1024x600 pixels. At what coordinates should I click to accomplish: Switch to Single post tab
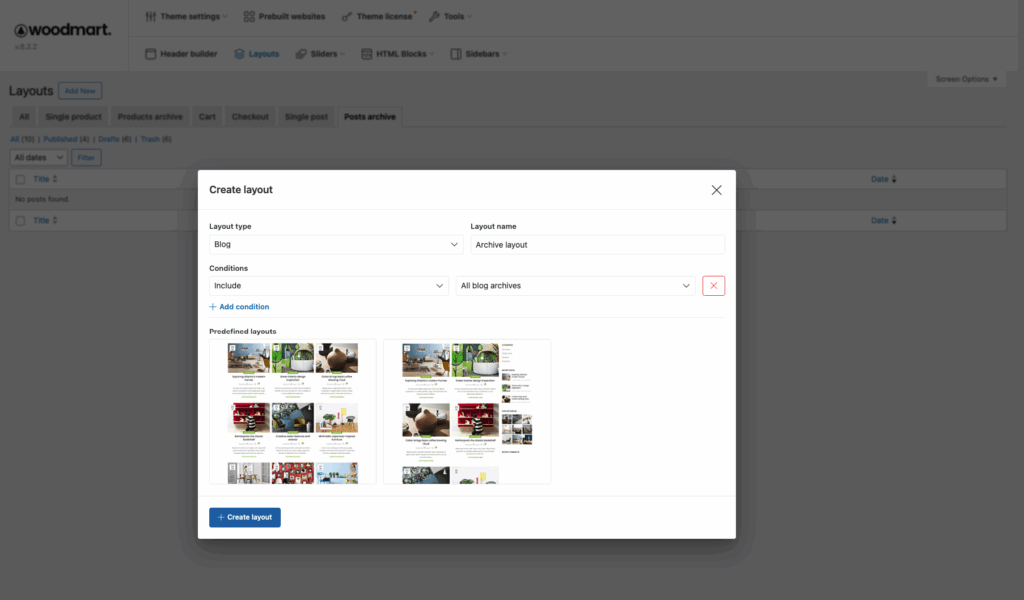pos(306,117)
